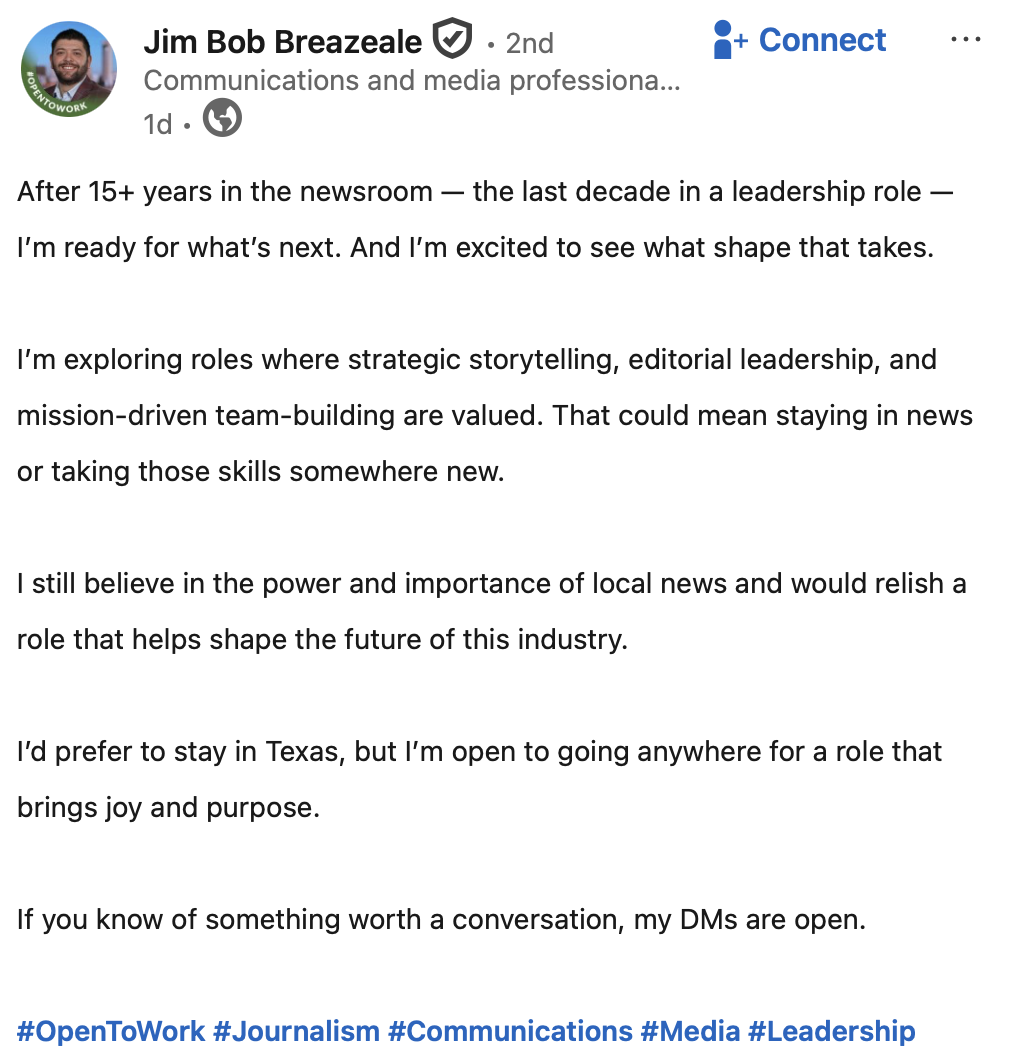This screenshot has width=1024, height=1060.
Task: Click the globe public visibility icon
Action: click(x=222, y=121)
